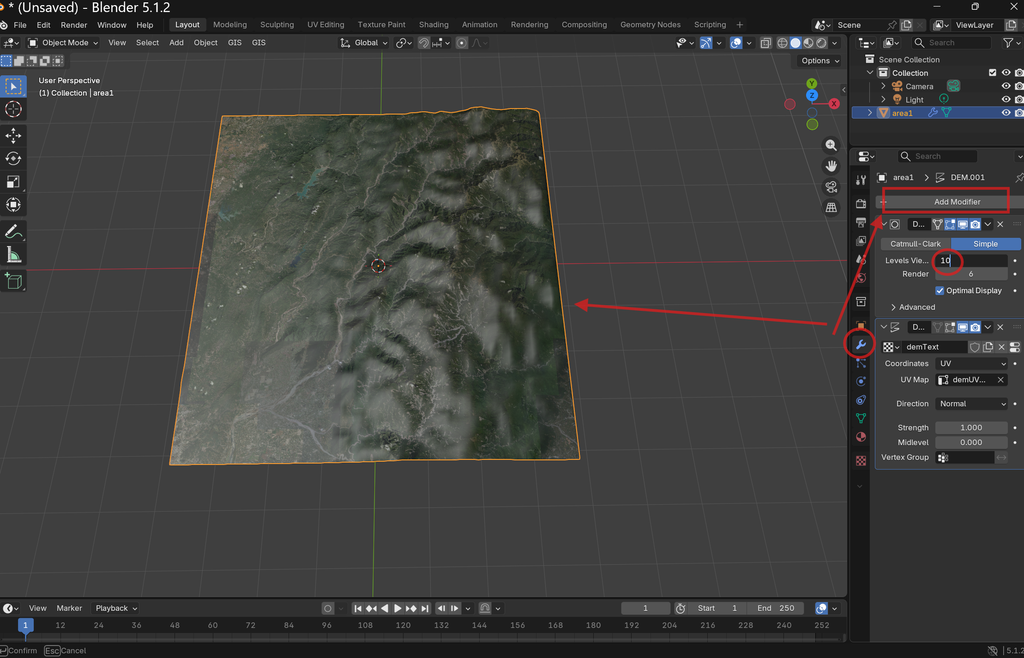Viewport: 1024px width, 658px height.
Task: Expand the Advanced subdivision section
Action: (x=912, y=307)
